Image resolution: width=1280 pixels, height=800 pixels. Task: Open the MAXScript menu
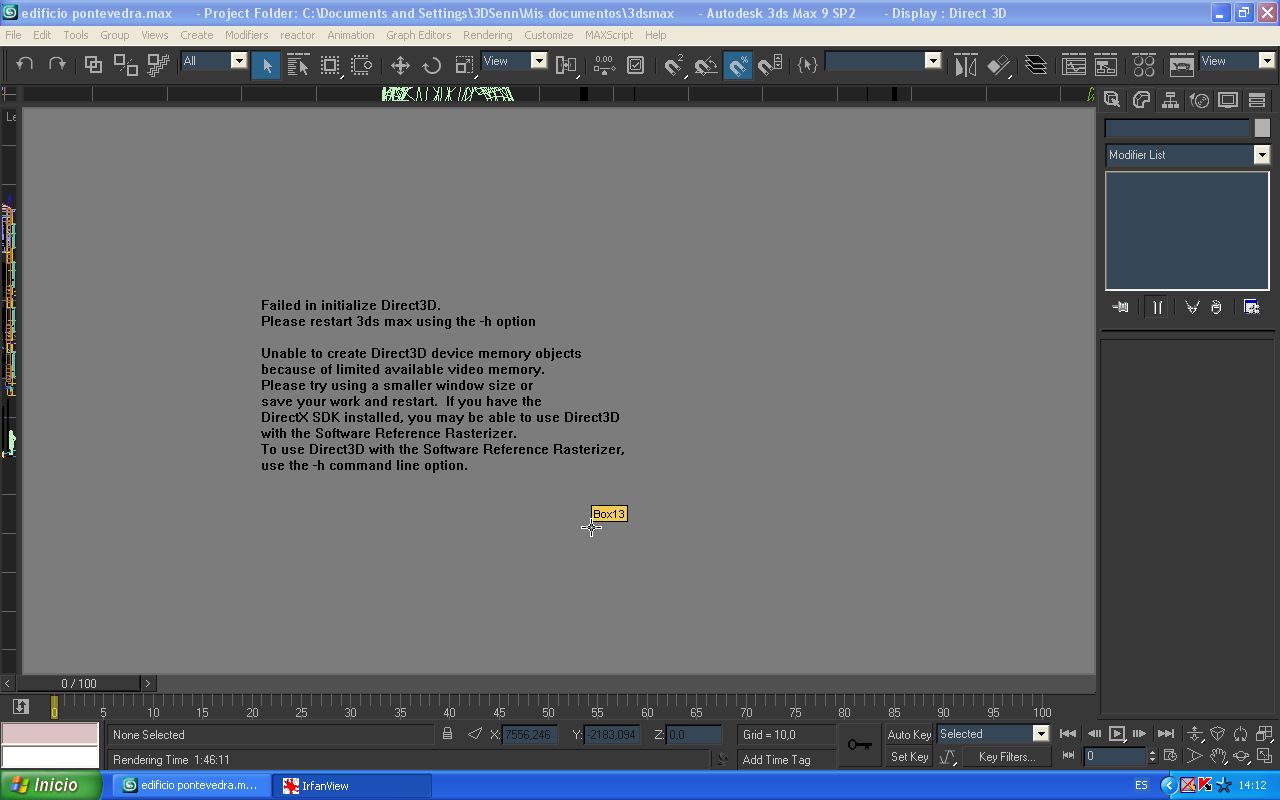point(608,35)
